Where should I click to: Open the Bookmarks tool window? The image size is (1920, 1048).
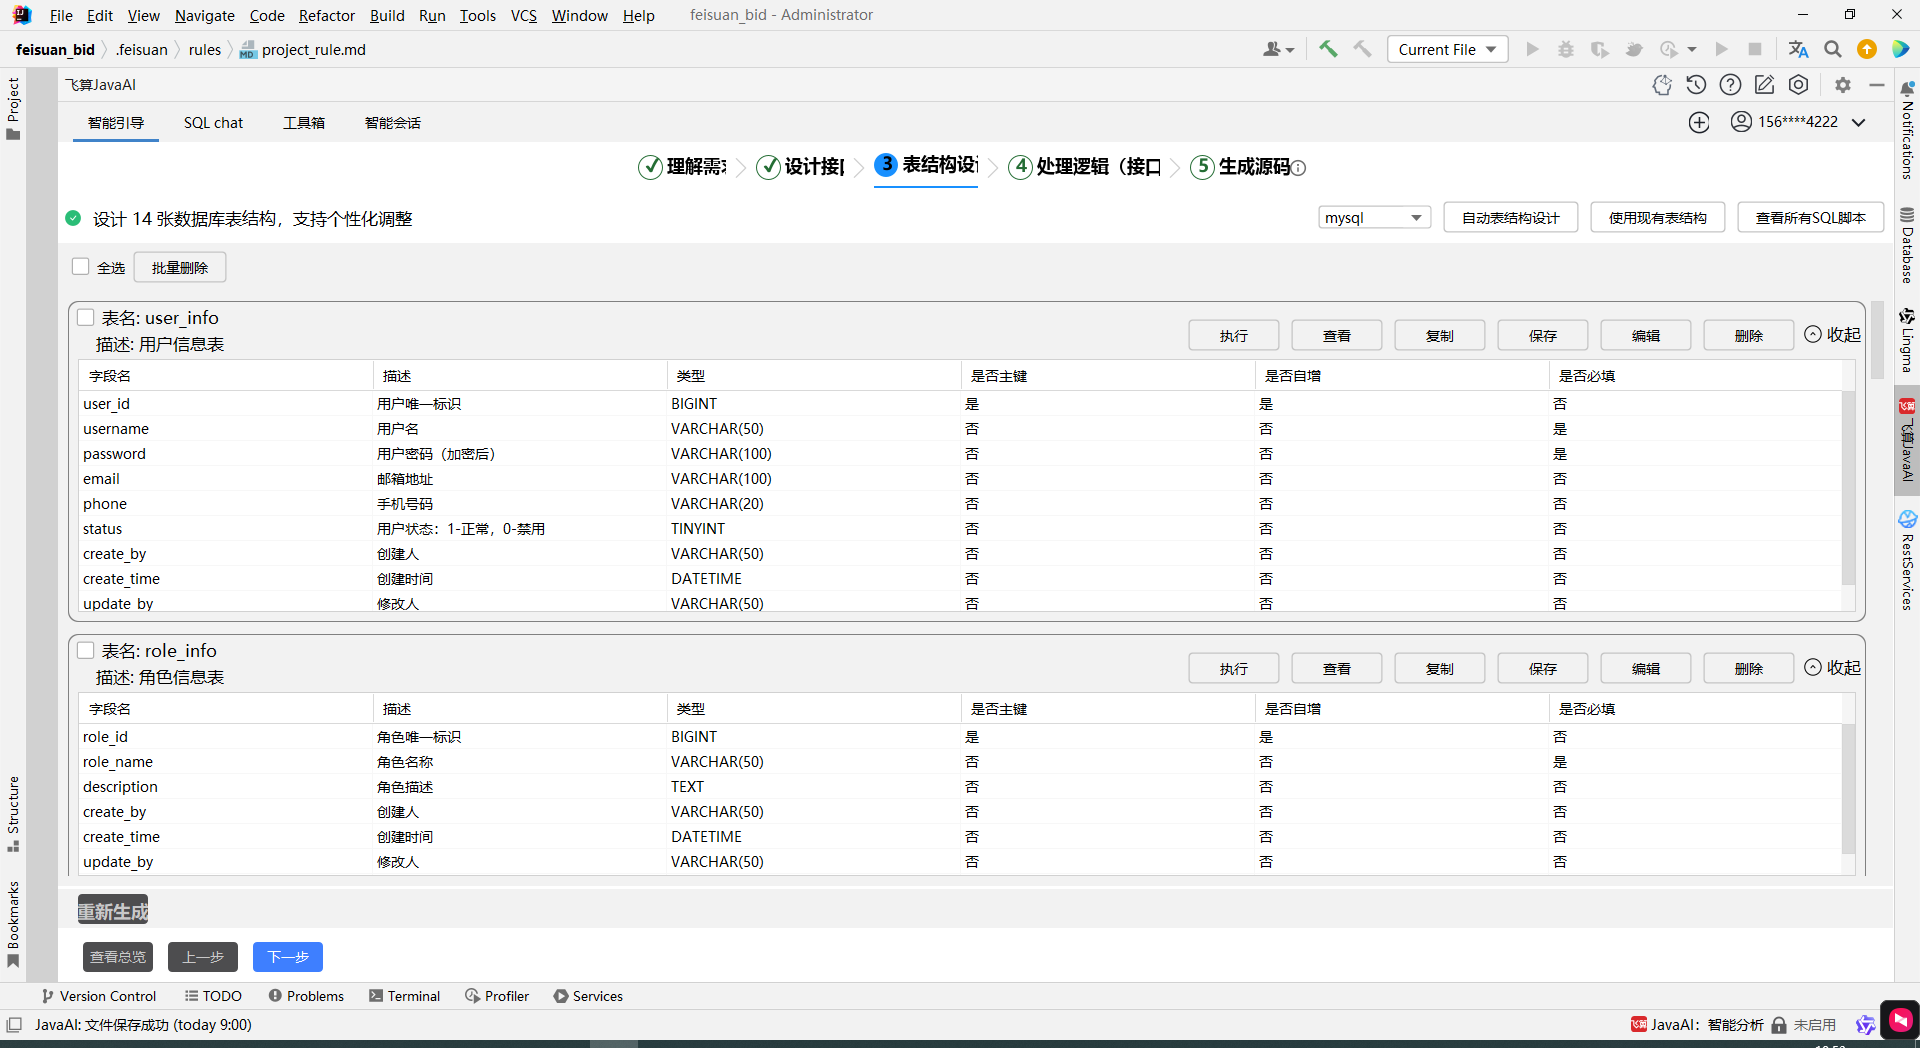(13, 924)
